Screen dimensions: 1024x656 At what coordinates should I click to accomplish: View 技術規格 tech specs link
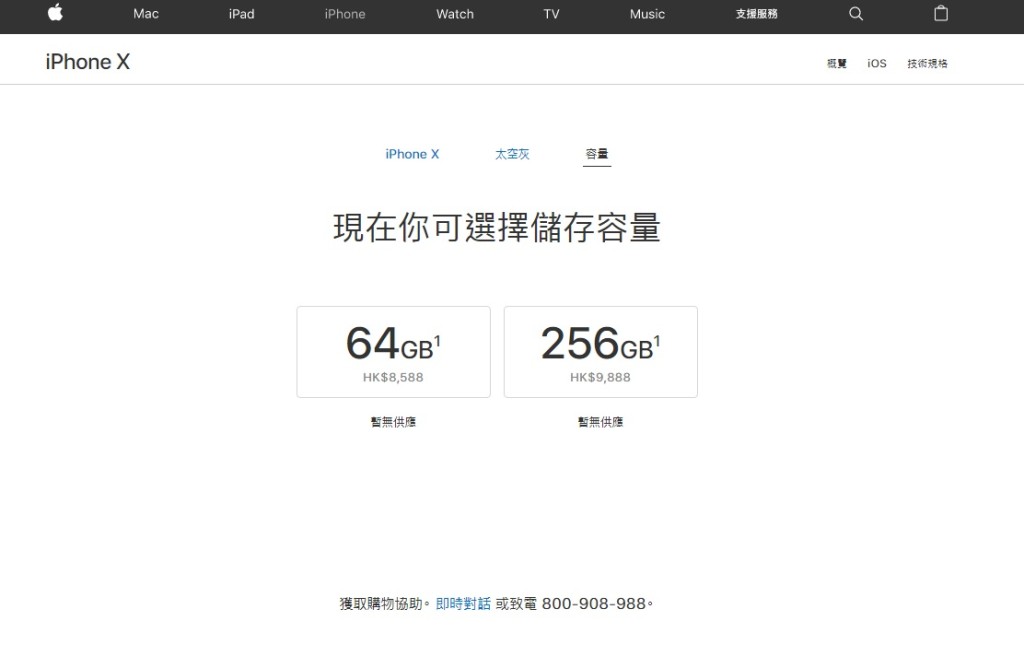click(x=927, y=63)
